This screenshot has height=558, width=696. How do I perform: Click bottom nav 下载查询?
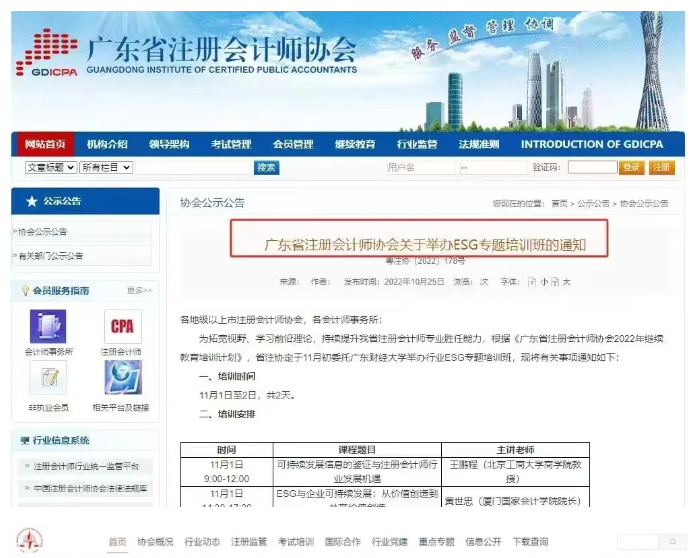(x=530, y=542)
